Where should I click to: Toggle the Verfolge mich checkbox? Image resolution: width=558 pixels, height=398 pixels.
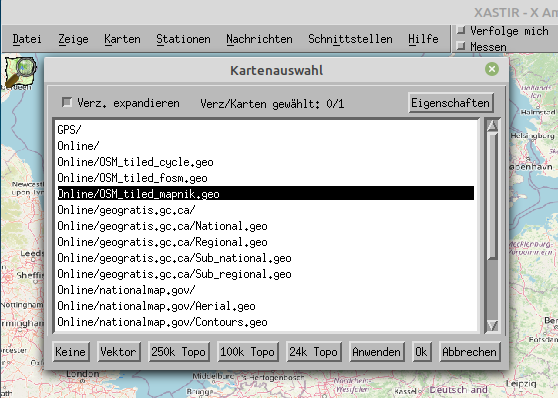click(461, 30)
